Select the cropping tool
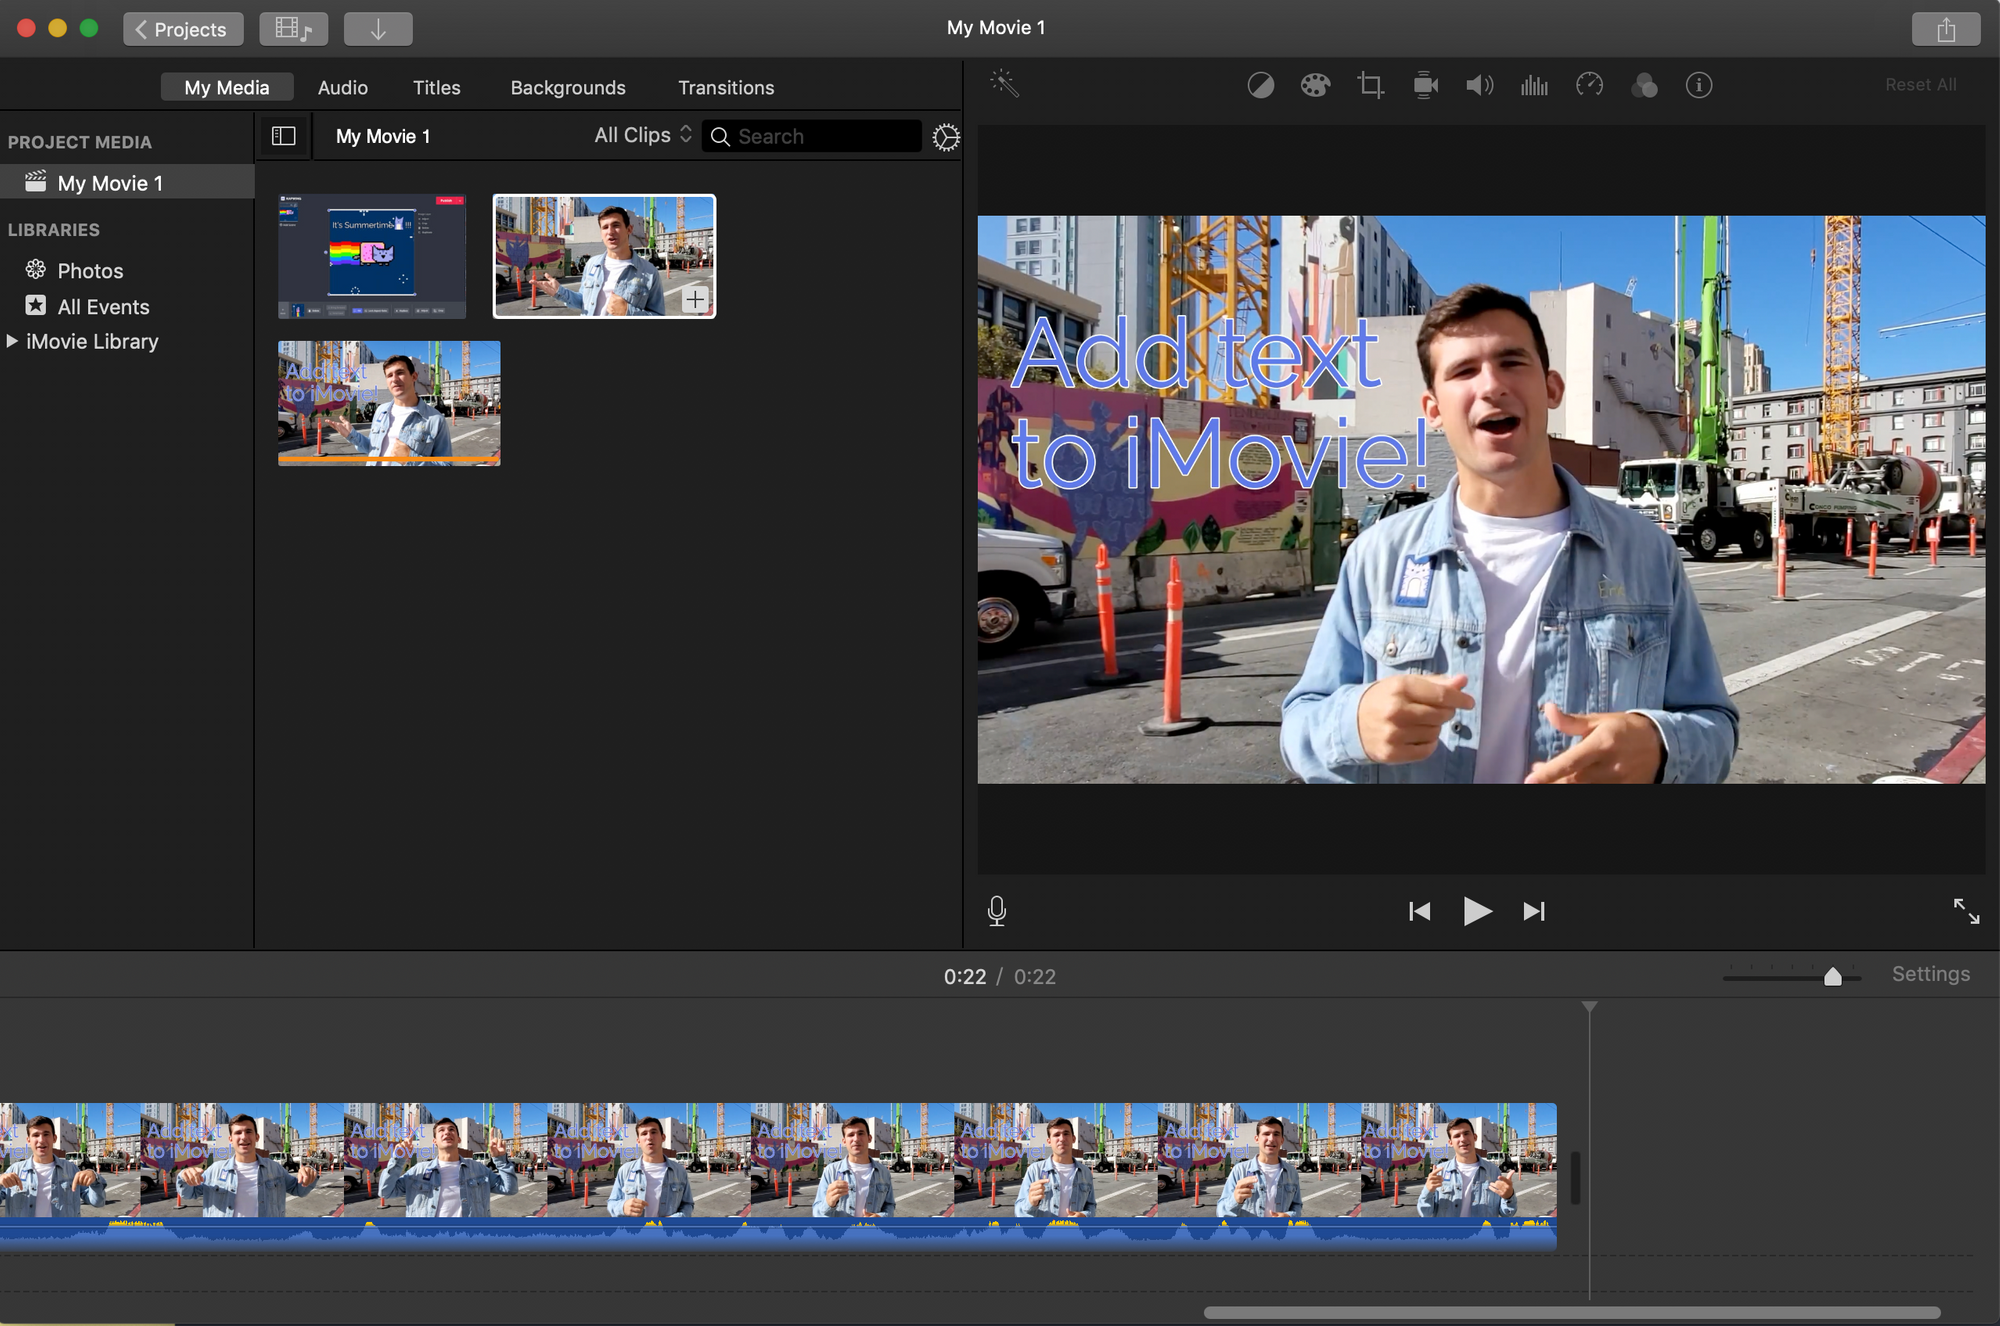This screenshot has height=1326, width=2000. 1370,86
